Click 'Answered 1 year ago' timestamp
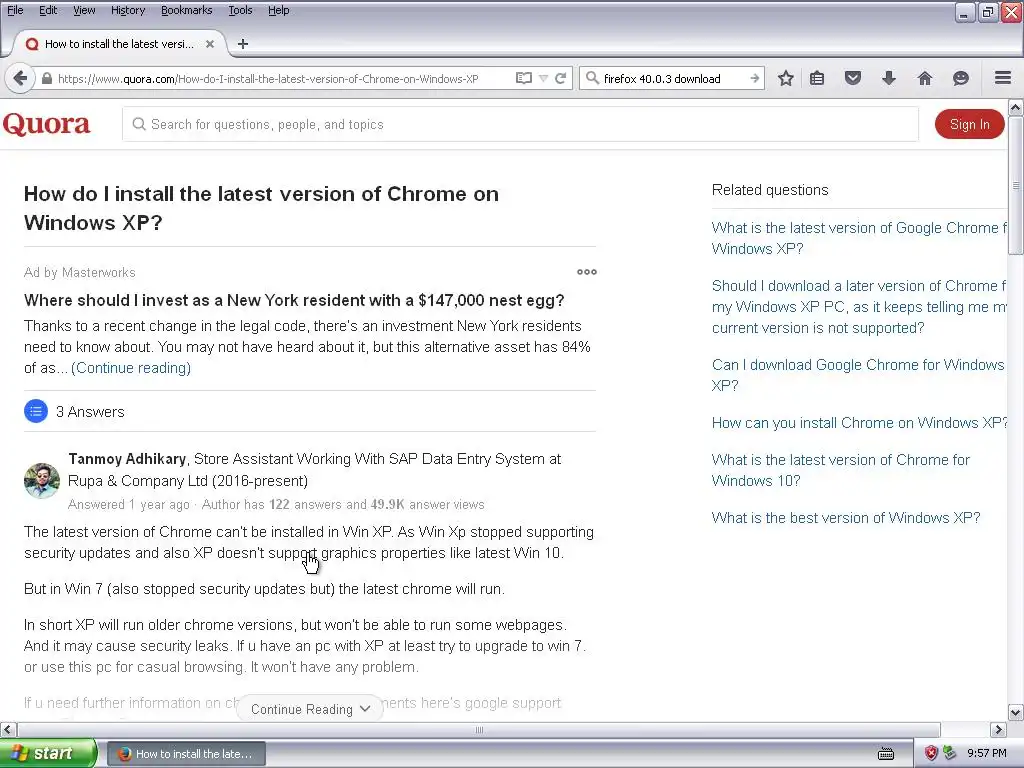Viewport: 1024px width, 768px height. tap(129, 504)
